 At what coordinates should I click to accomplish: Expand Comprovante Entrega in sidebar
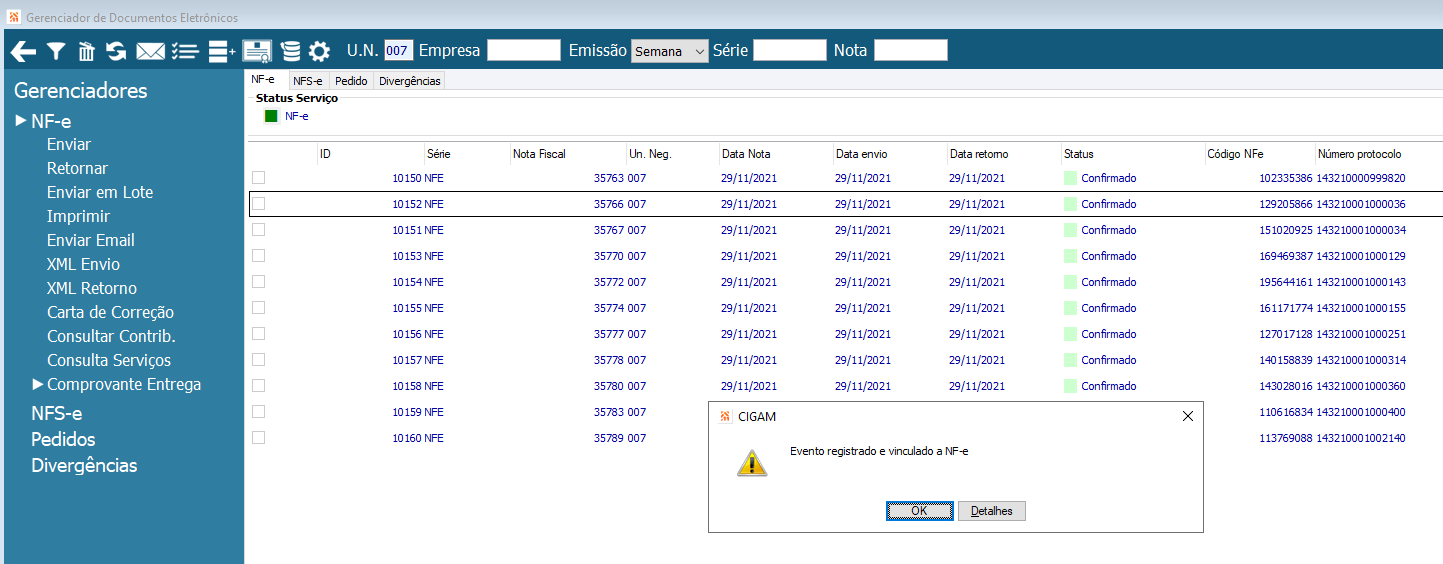[x=38, y=384]
